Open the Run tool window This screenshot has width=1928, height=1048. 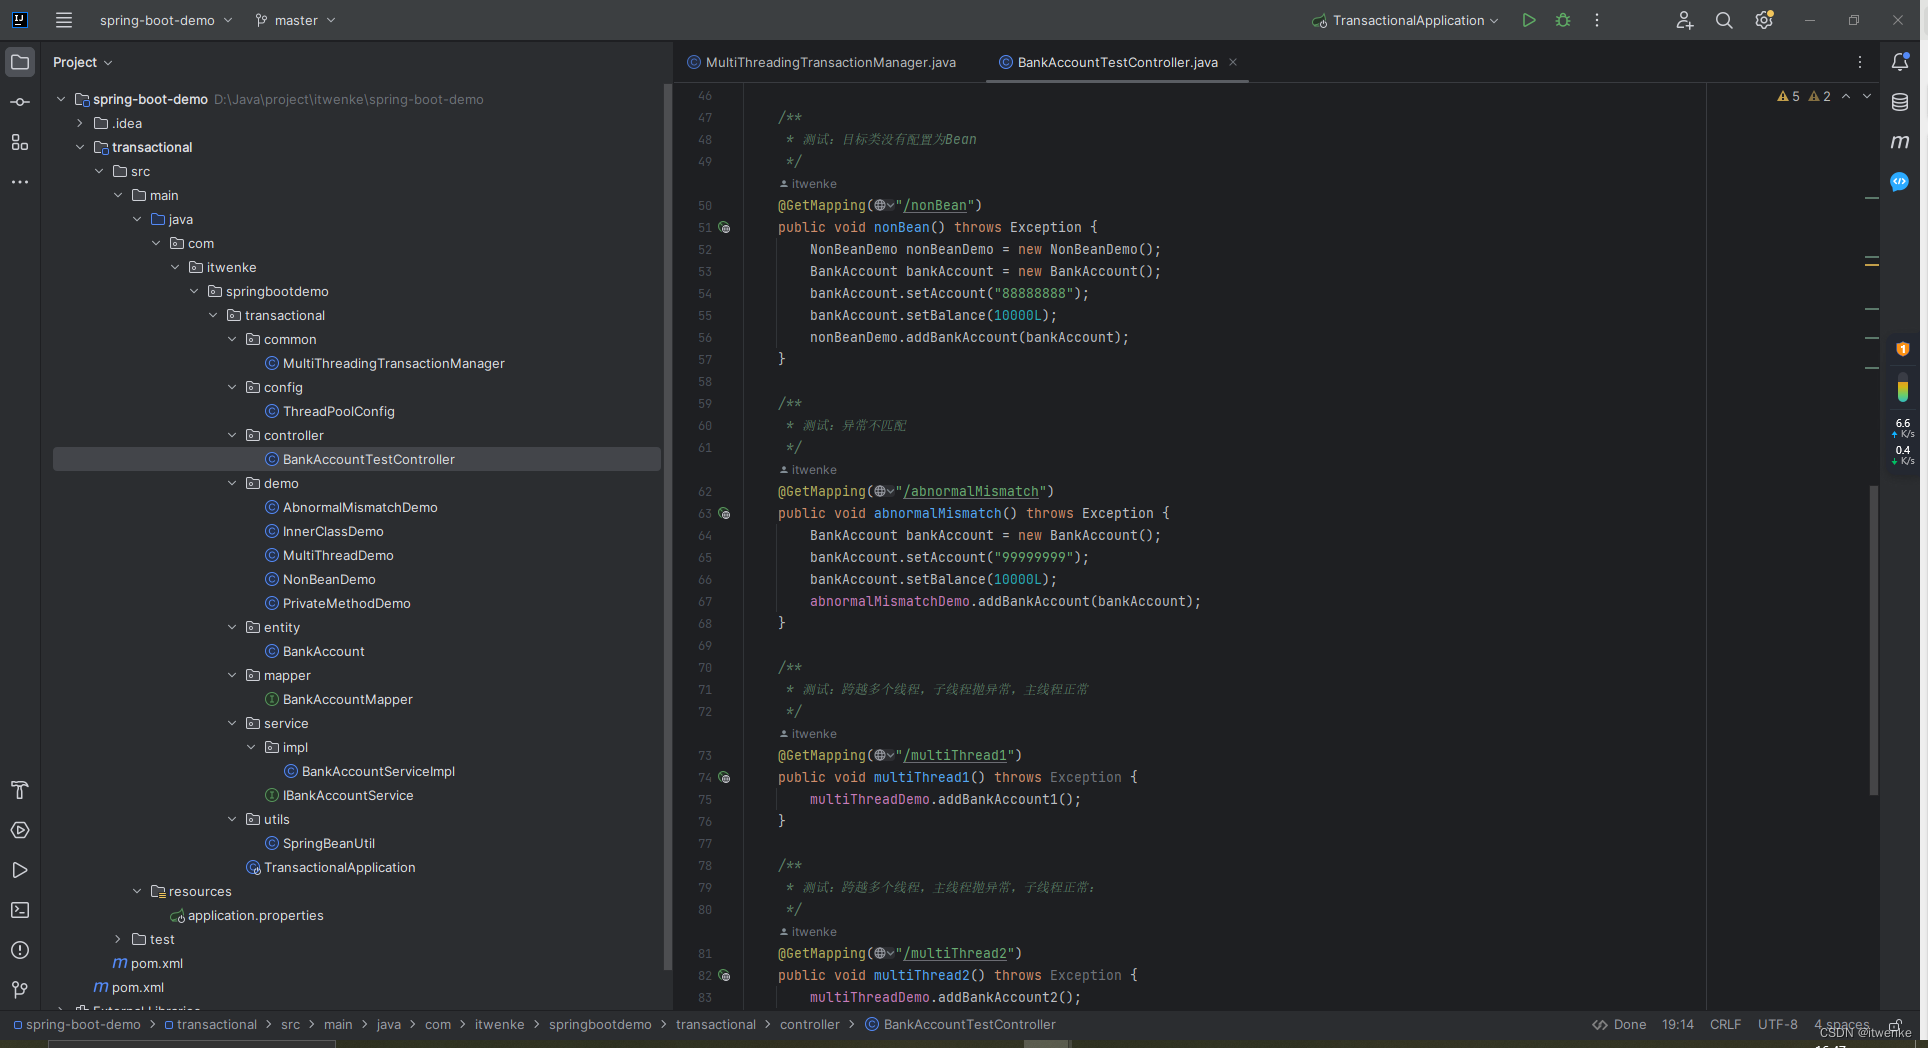click(20, 870)
